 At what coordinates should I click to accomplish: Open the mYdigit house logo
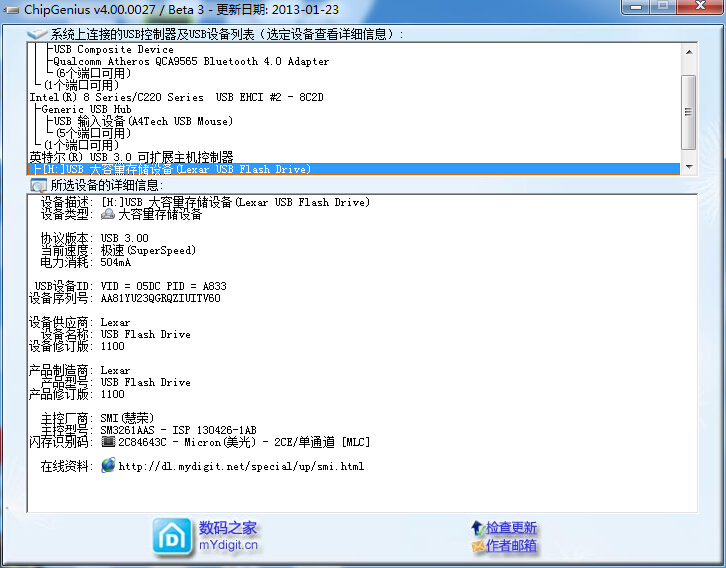coord(172,536)
